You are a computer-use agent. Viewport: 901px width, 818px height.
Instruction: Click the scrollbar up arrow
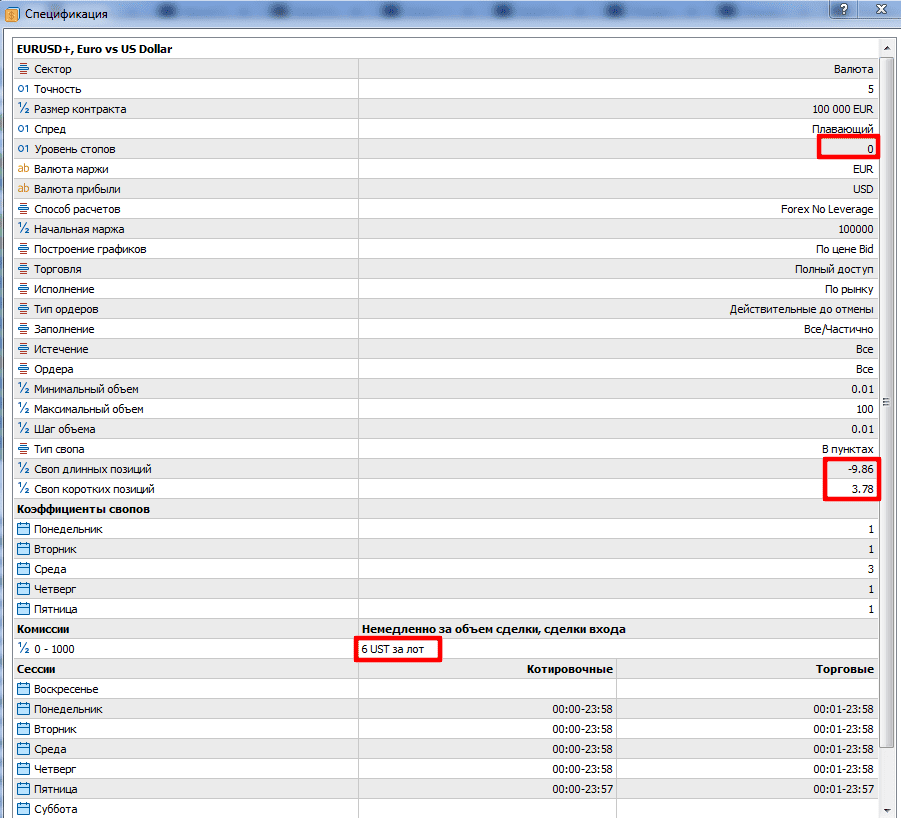pos(887,48)
